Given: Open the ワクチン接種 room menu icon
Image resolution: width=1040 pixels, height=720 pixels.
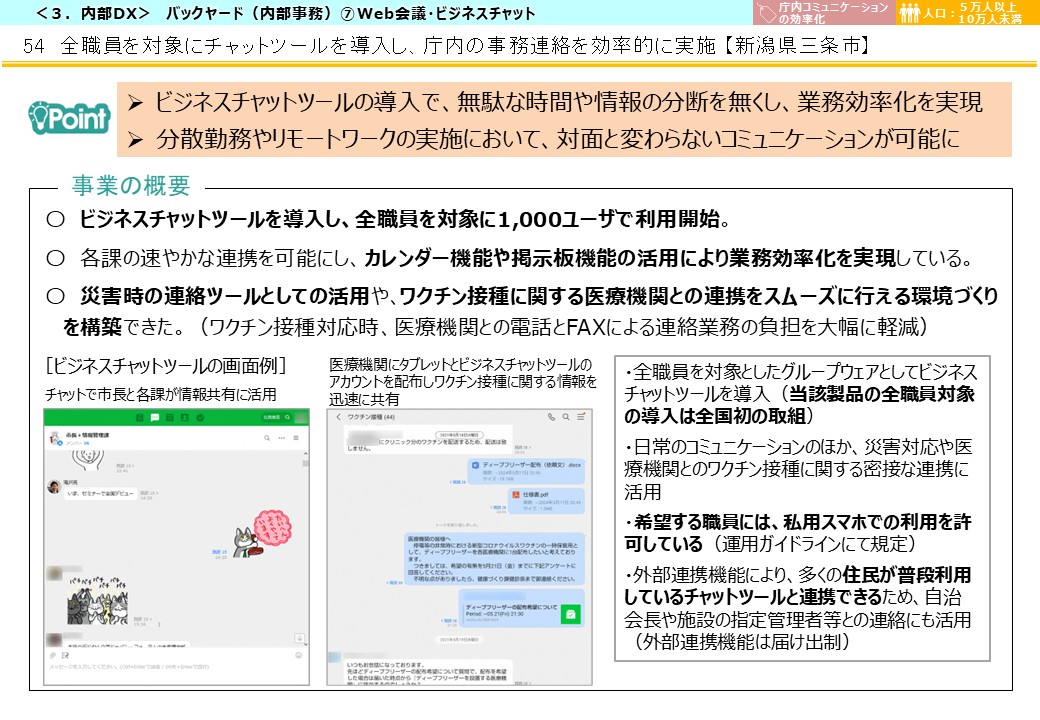Looking at the screenshot, I should [x=581, y=418].
